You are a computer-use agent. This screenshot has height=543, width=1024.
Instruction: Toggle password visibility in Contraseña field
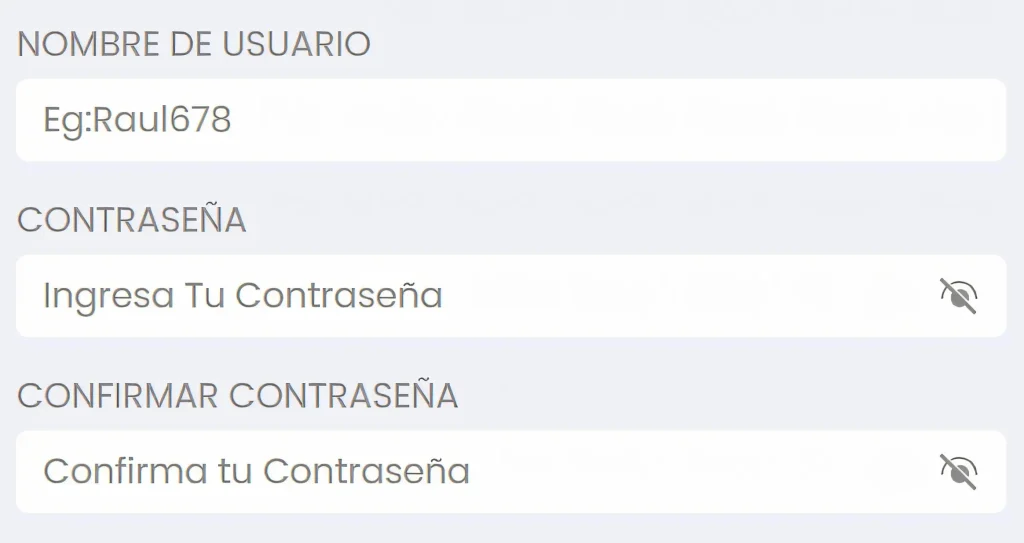click(x=958, y=296)
